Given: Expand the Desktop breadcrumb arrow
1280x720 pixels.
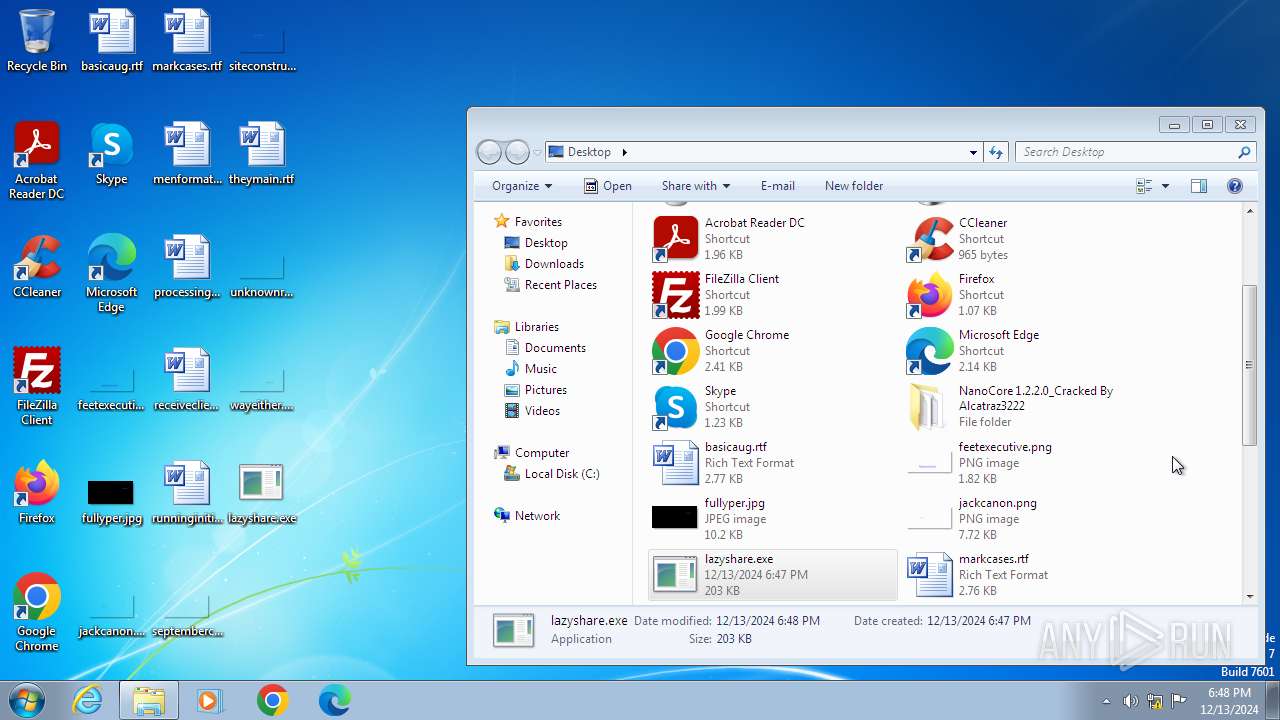Looking at the screenshot, I should (x=625, y=152).
